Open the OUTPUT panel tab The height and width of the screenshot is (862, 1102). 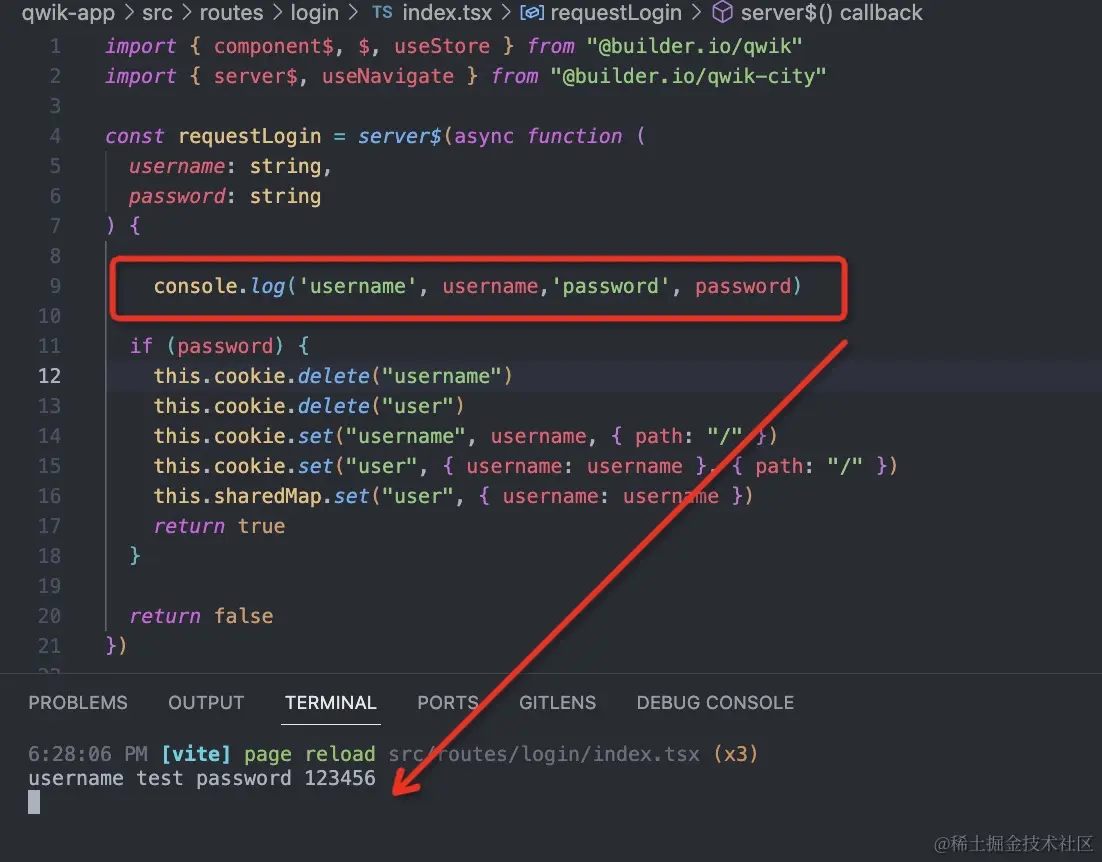click(206, 703)
